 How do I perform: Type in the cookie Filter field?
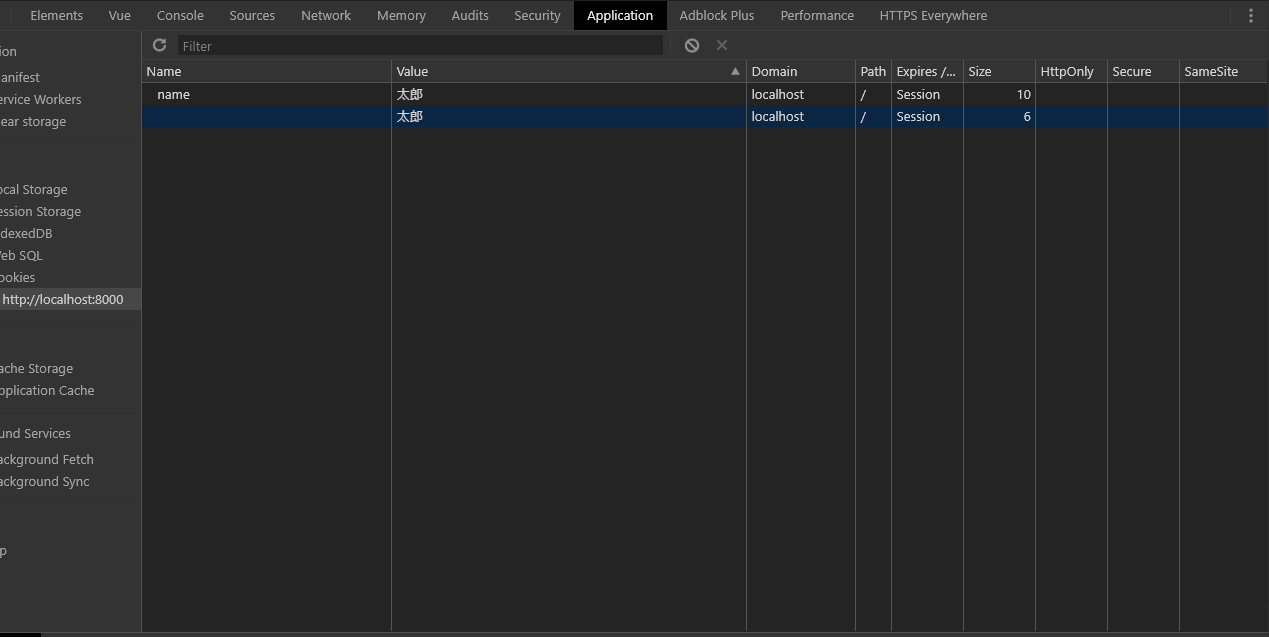point(420,46)
